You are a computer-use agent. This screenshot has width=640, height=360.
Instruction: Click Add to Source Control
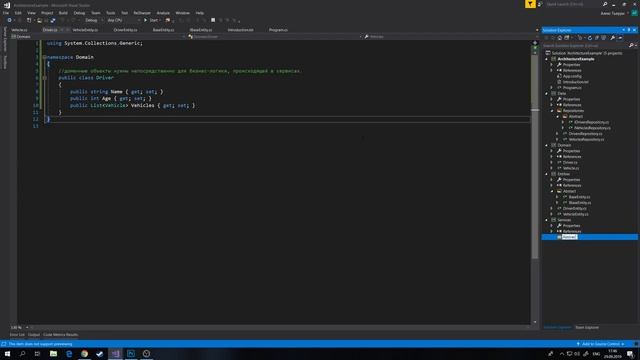[600, 344]
